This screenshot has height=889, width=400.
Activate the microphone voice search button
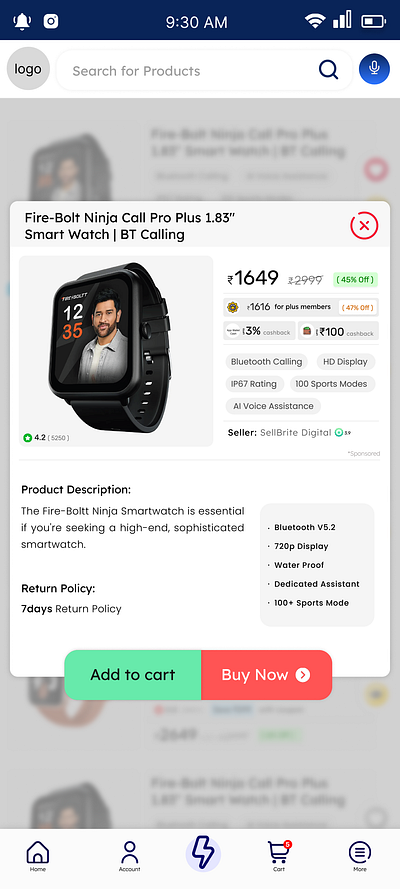[x=375, y=69]
